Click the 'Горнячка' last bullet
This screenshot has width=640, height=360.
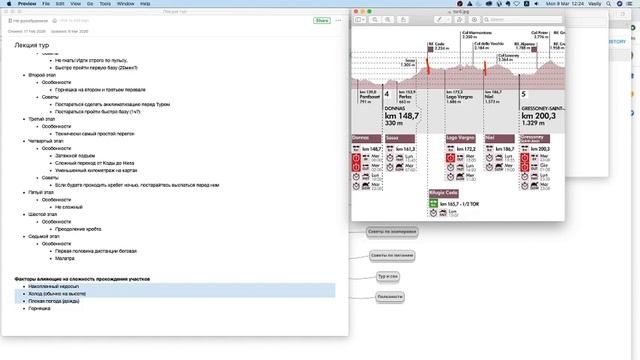(x=39, y=309)
